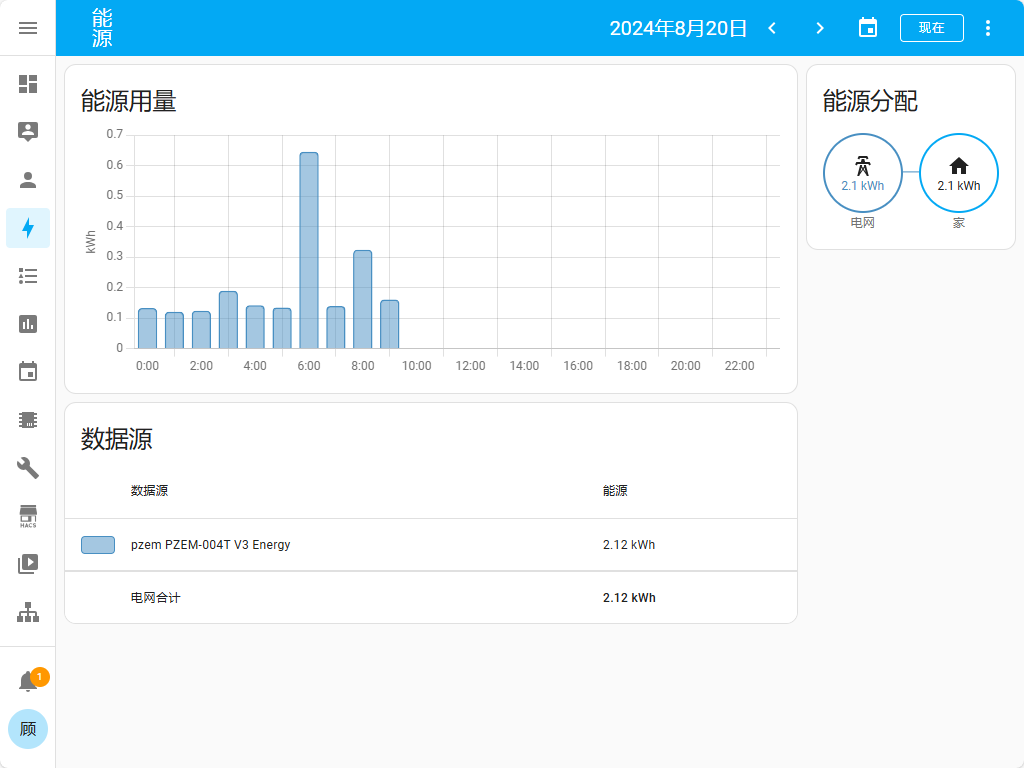
Task: Open the notifications bell
Action: [29, 682]
